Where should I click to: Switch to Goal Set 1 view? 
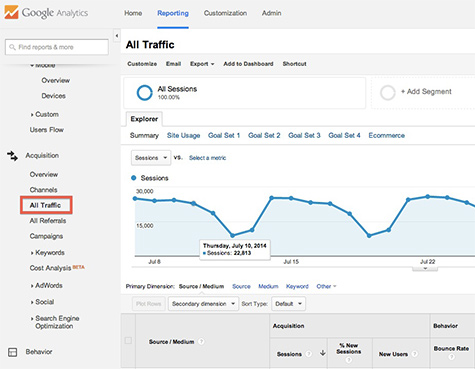pyautogui.click(x=224, y=135)
